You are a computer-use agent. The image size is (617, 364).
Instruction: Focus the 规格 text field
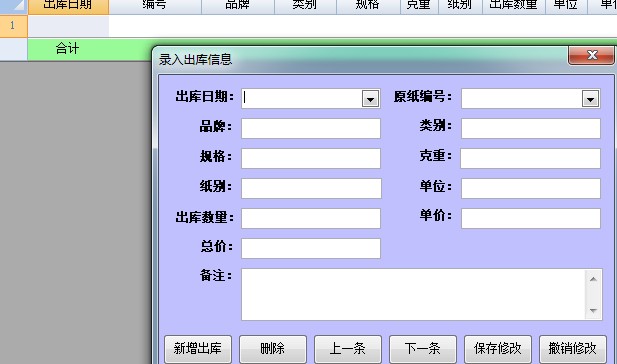pos(311,158)
